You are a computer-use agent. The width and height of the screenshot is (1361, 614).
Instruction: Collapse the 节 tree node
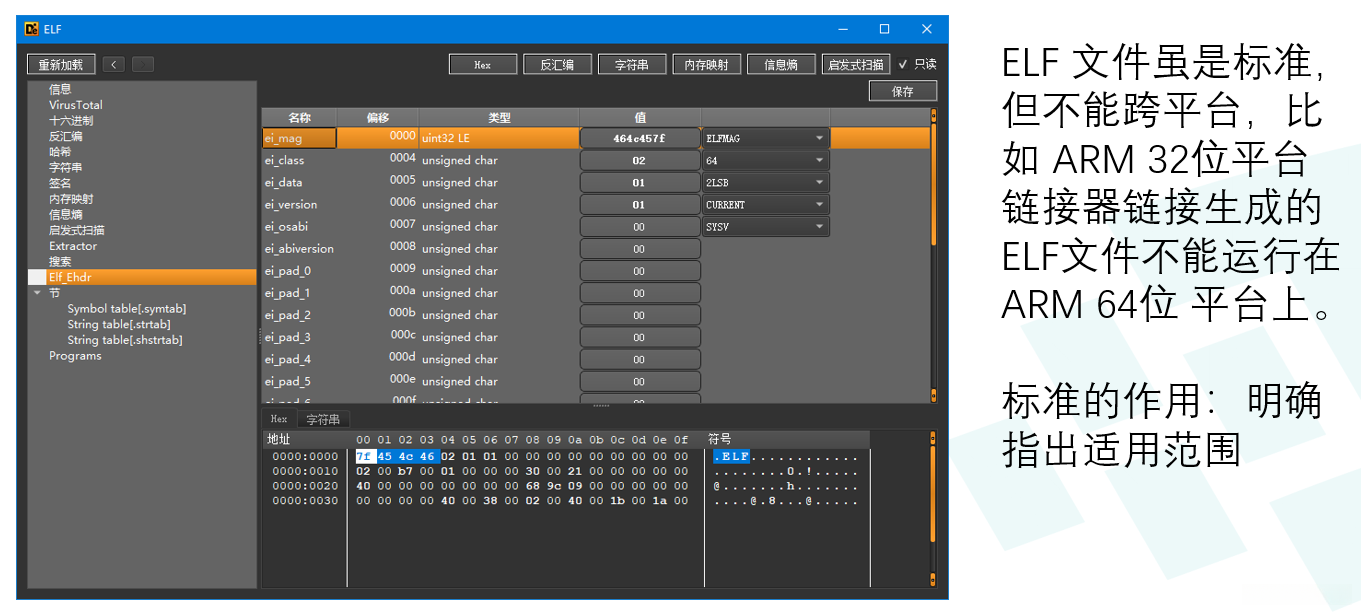(38, 293)
